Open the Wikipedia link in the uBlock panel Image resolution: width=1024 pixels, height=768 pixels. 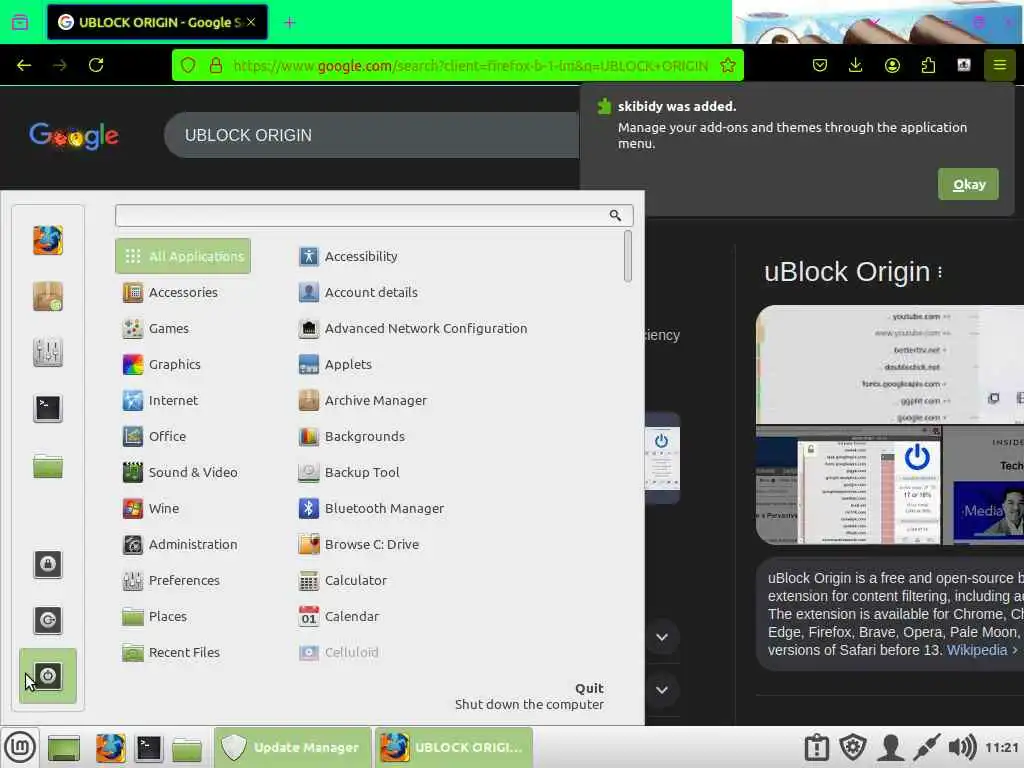[x=976, y=650]
